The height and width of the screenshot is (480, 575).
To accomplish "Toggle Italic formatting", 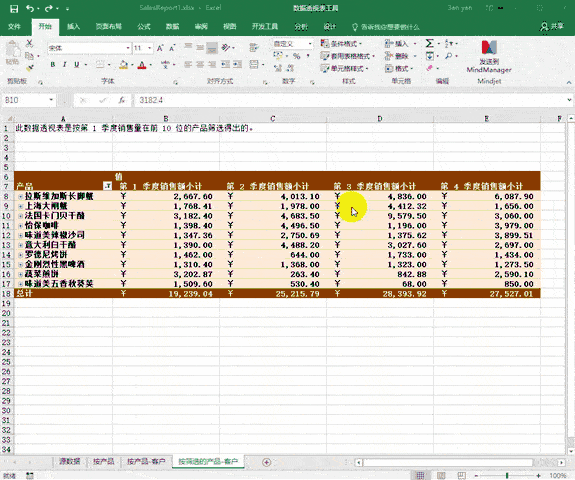I will tap(65, 65).
